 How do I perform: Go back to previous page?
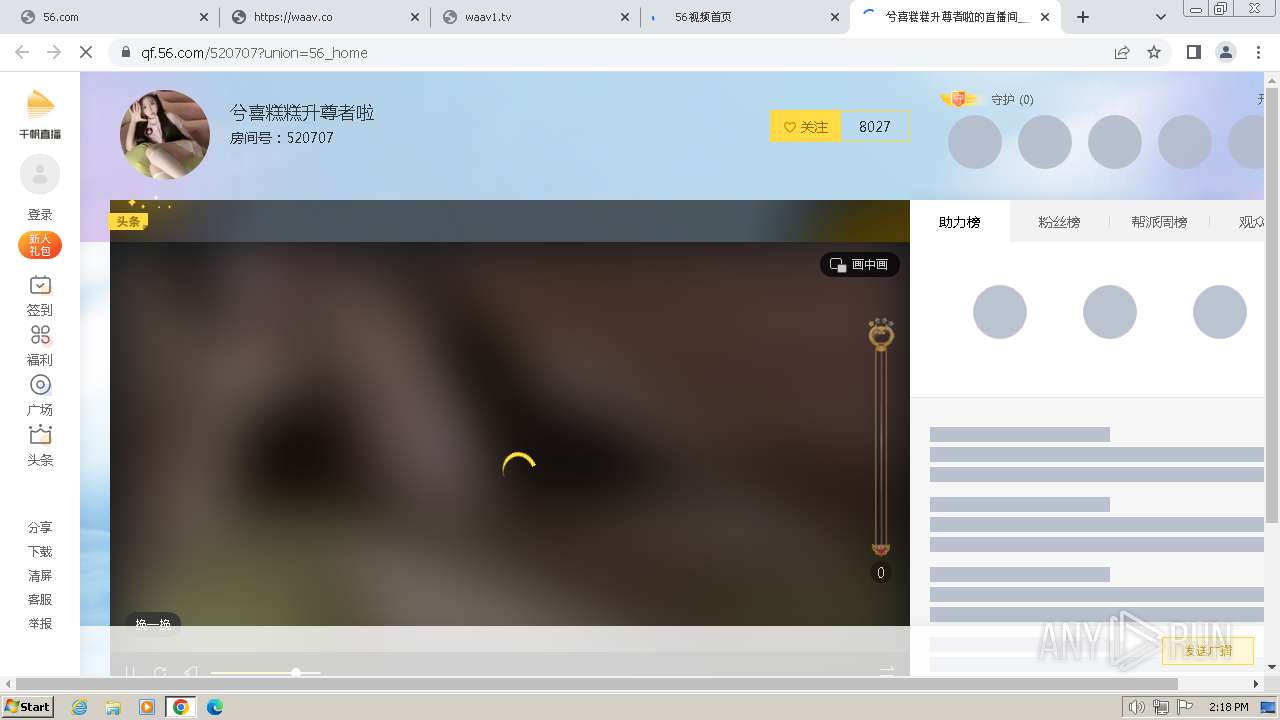point(22,52)
